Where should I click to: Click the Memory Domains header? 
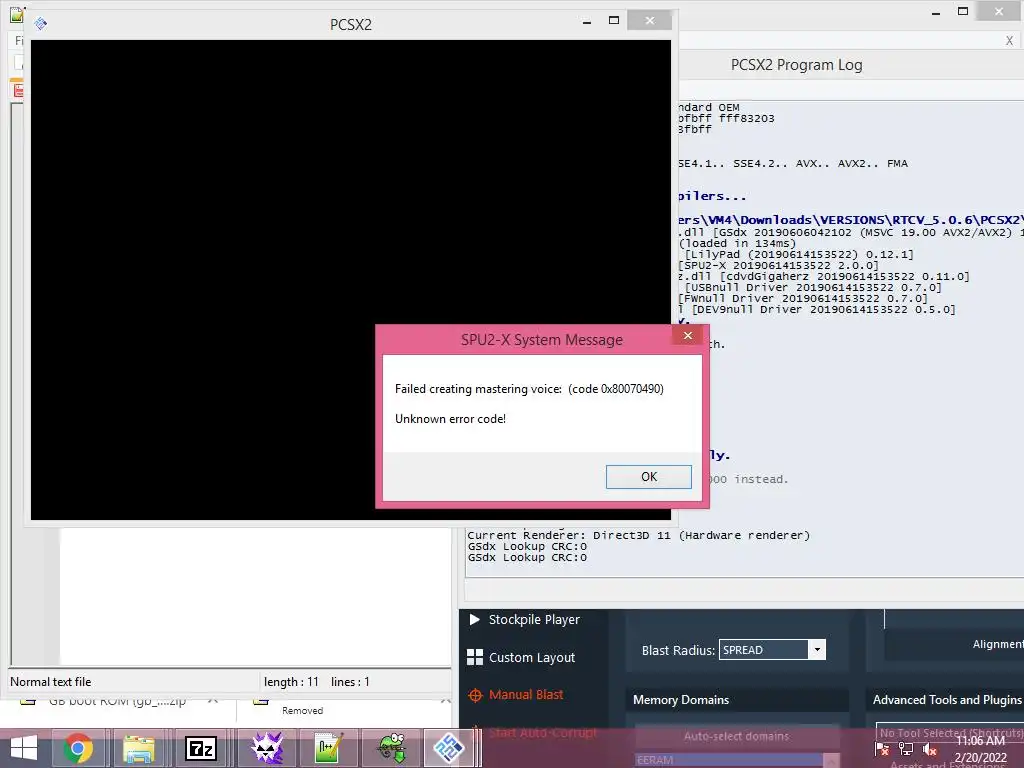tap(681, 699)
